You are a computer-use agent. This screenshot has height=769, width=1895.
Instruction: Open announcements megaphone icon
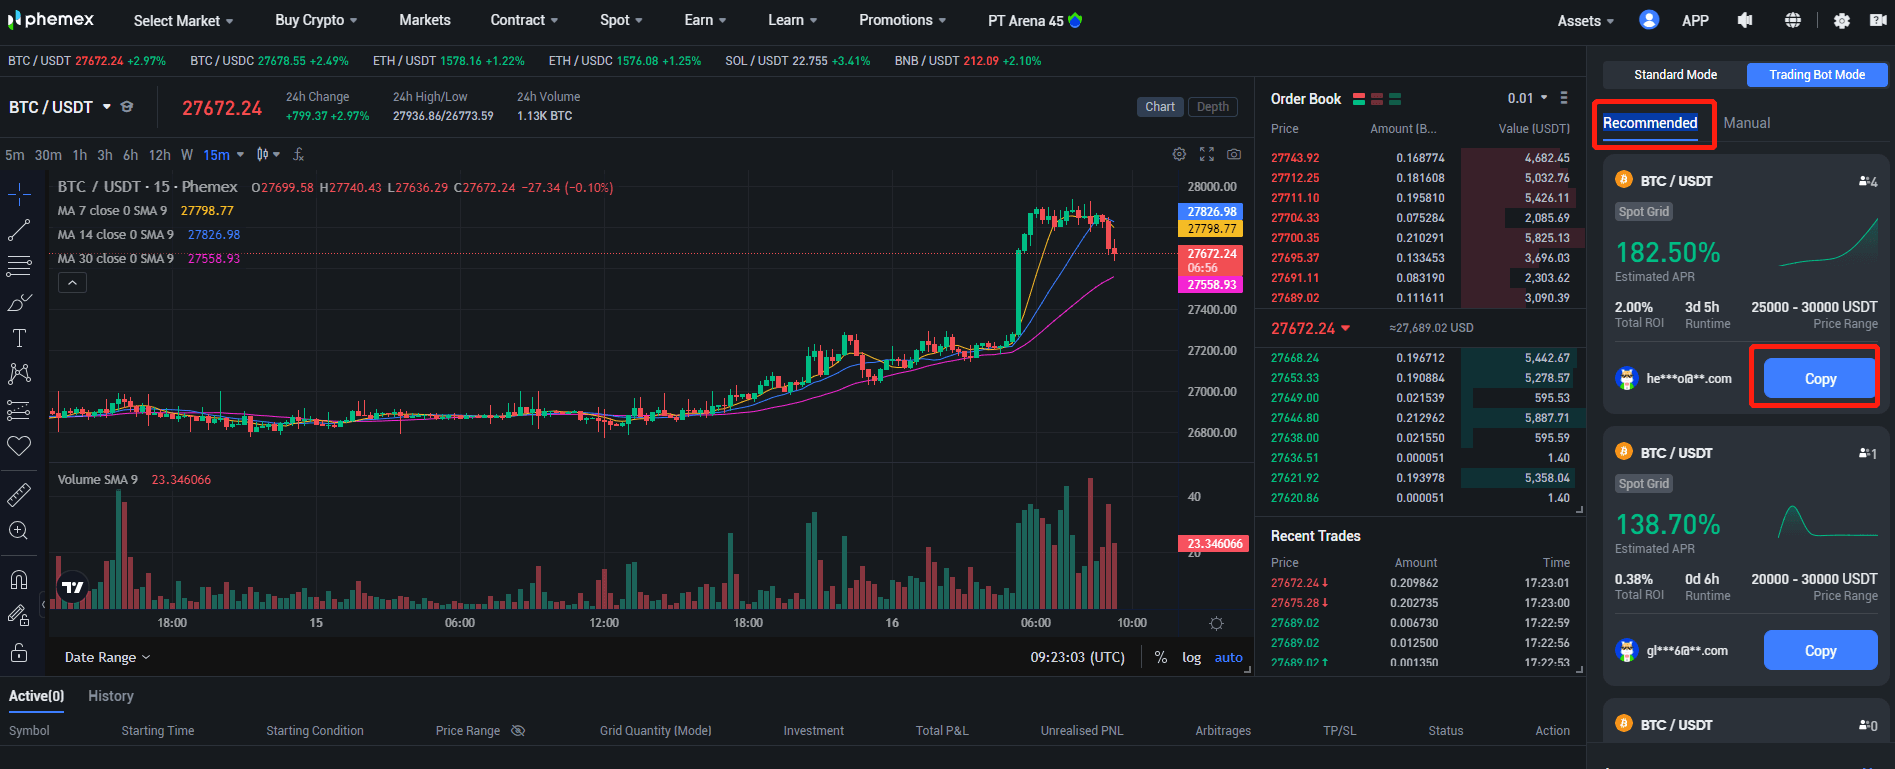pos(1745,20)
